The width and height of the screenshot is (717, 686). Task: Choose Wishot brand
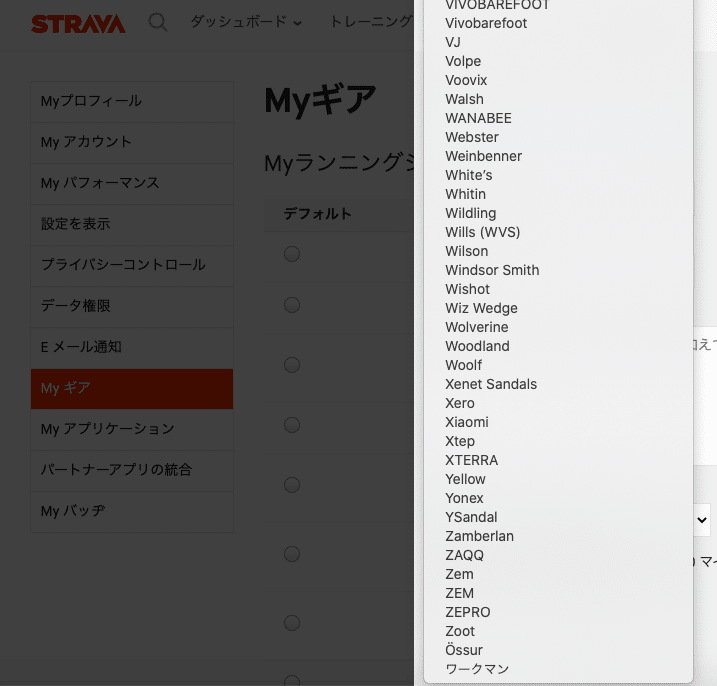tap(558, 289)
